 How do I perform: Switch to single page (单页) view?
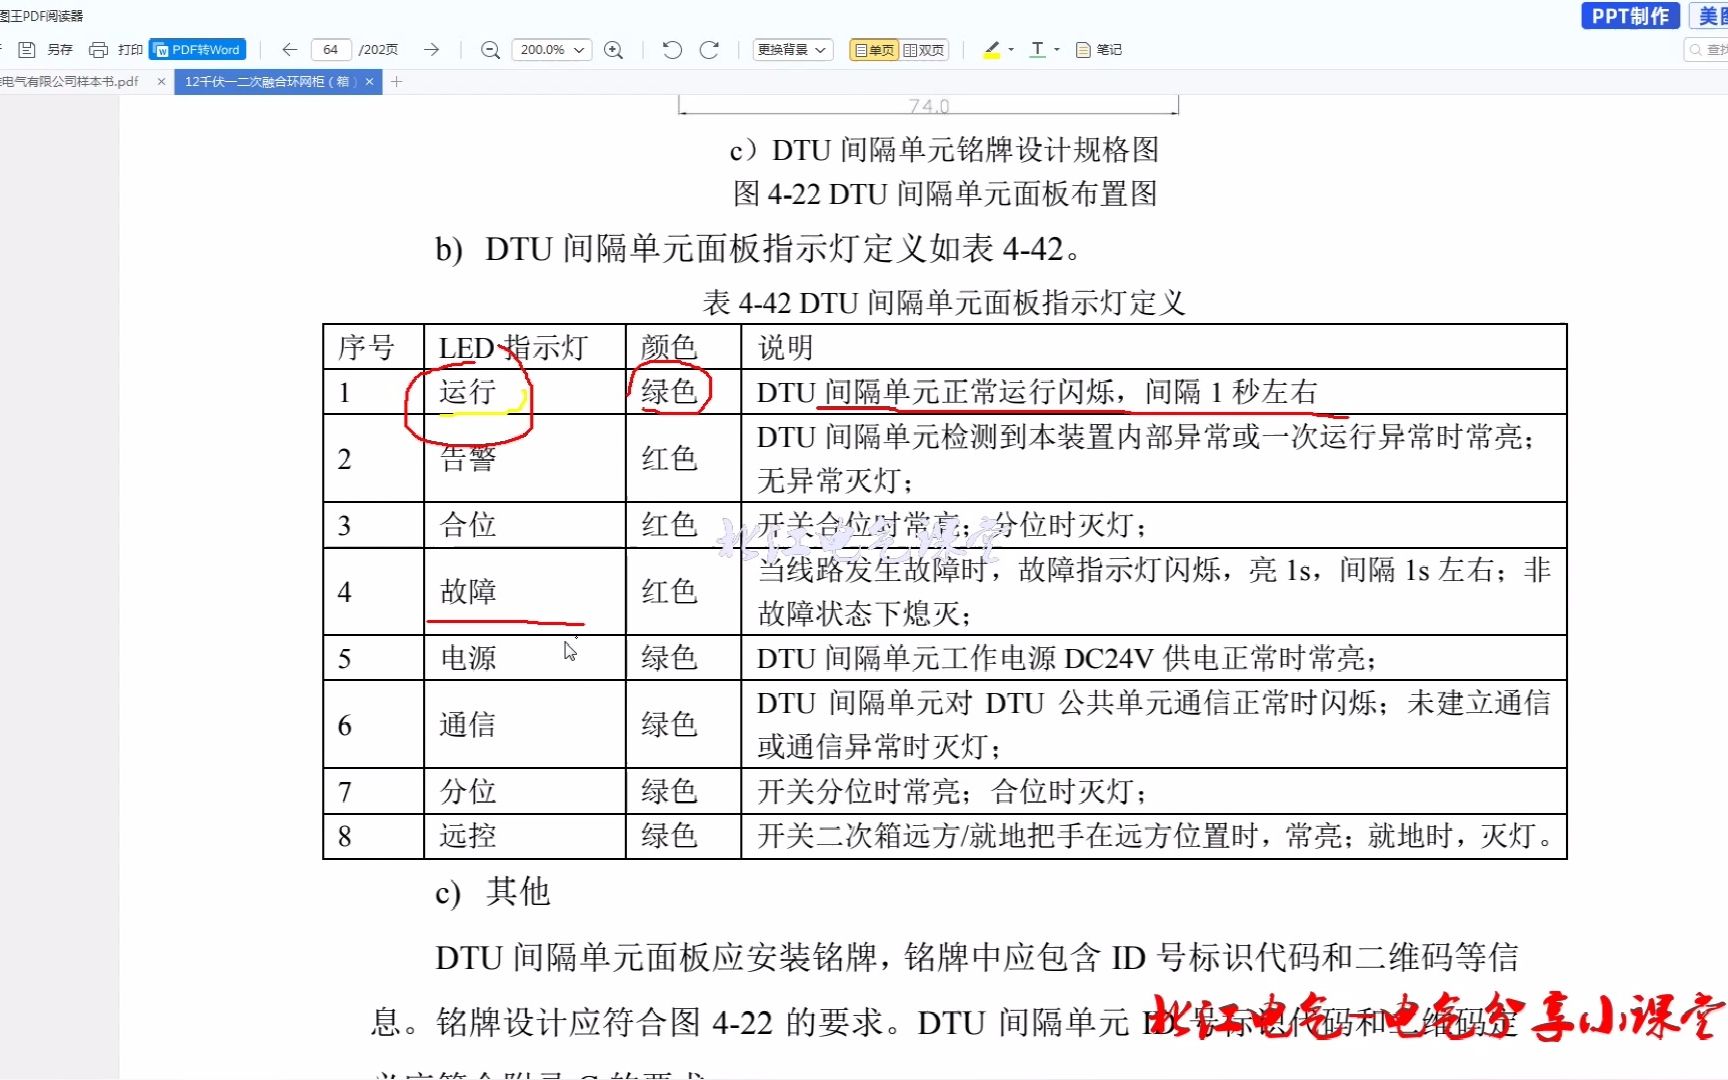click(874, 49)
